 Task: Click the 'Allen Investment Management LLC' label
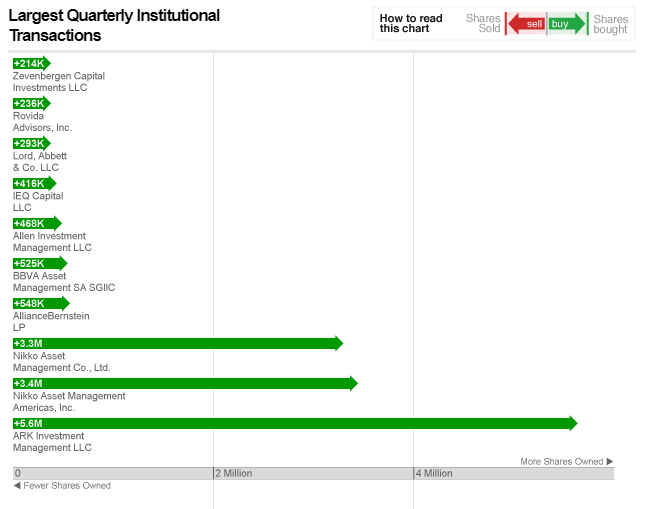[x=52, y=242]
